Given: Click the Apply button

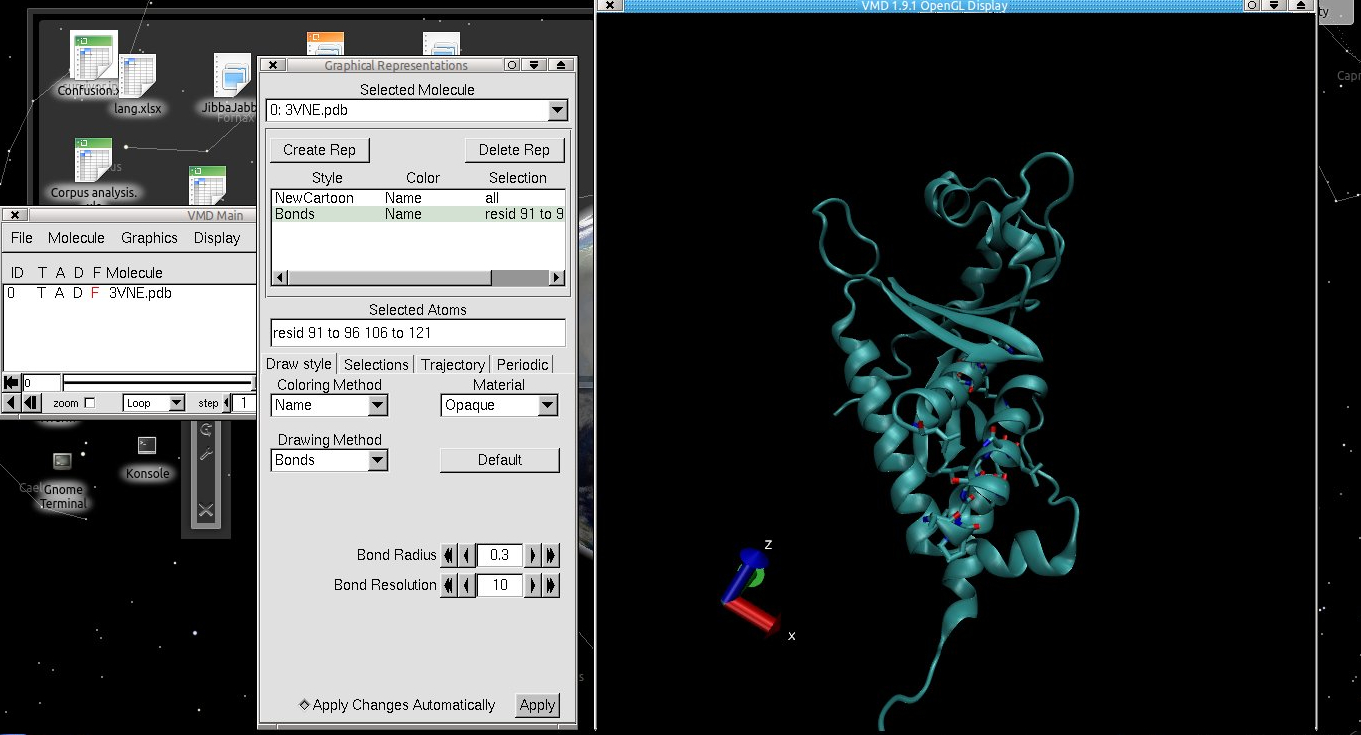Looking at the screenshot, I should [537, 705].
